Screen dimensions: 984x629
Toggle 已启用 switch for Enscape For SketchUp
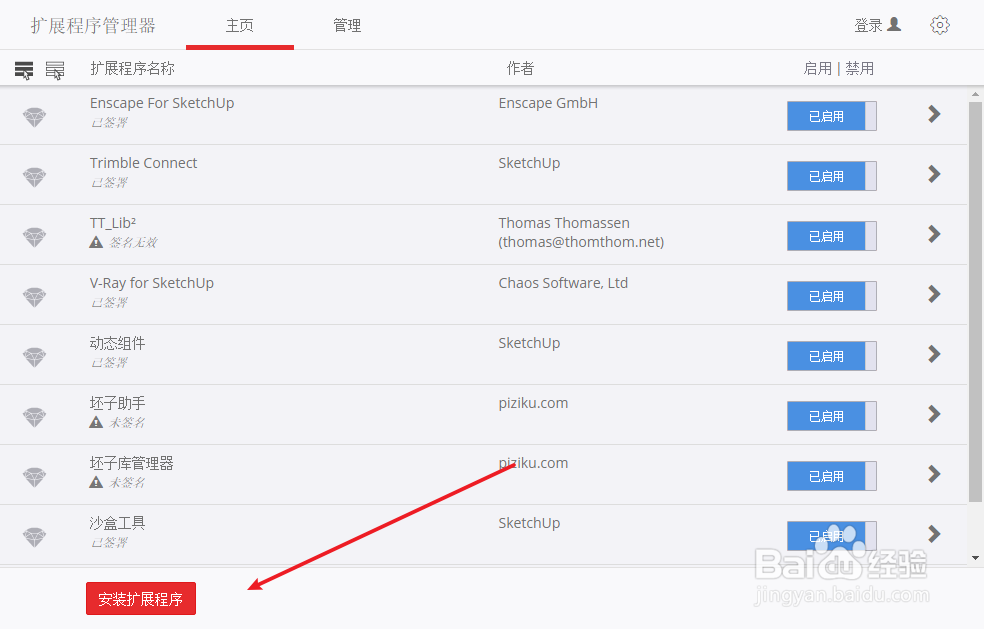(x=832, y=116)
